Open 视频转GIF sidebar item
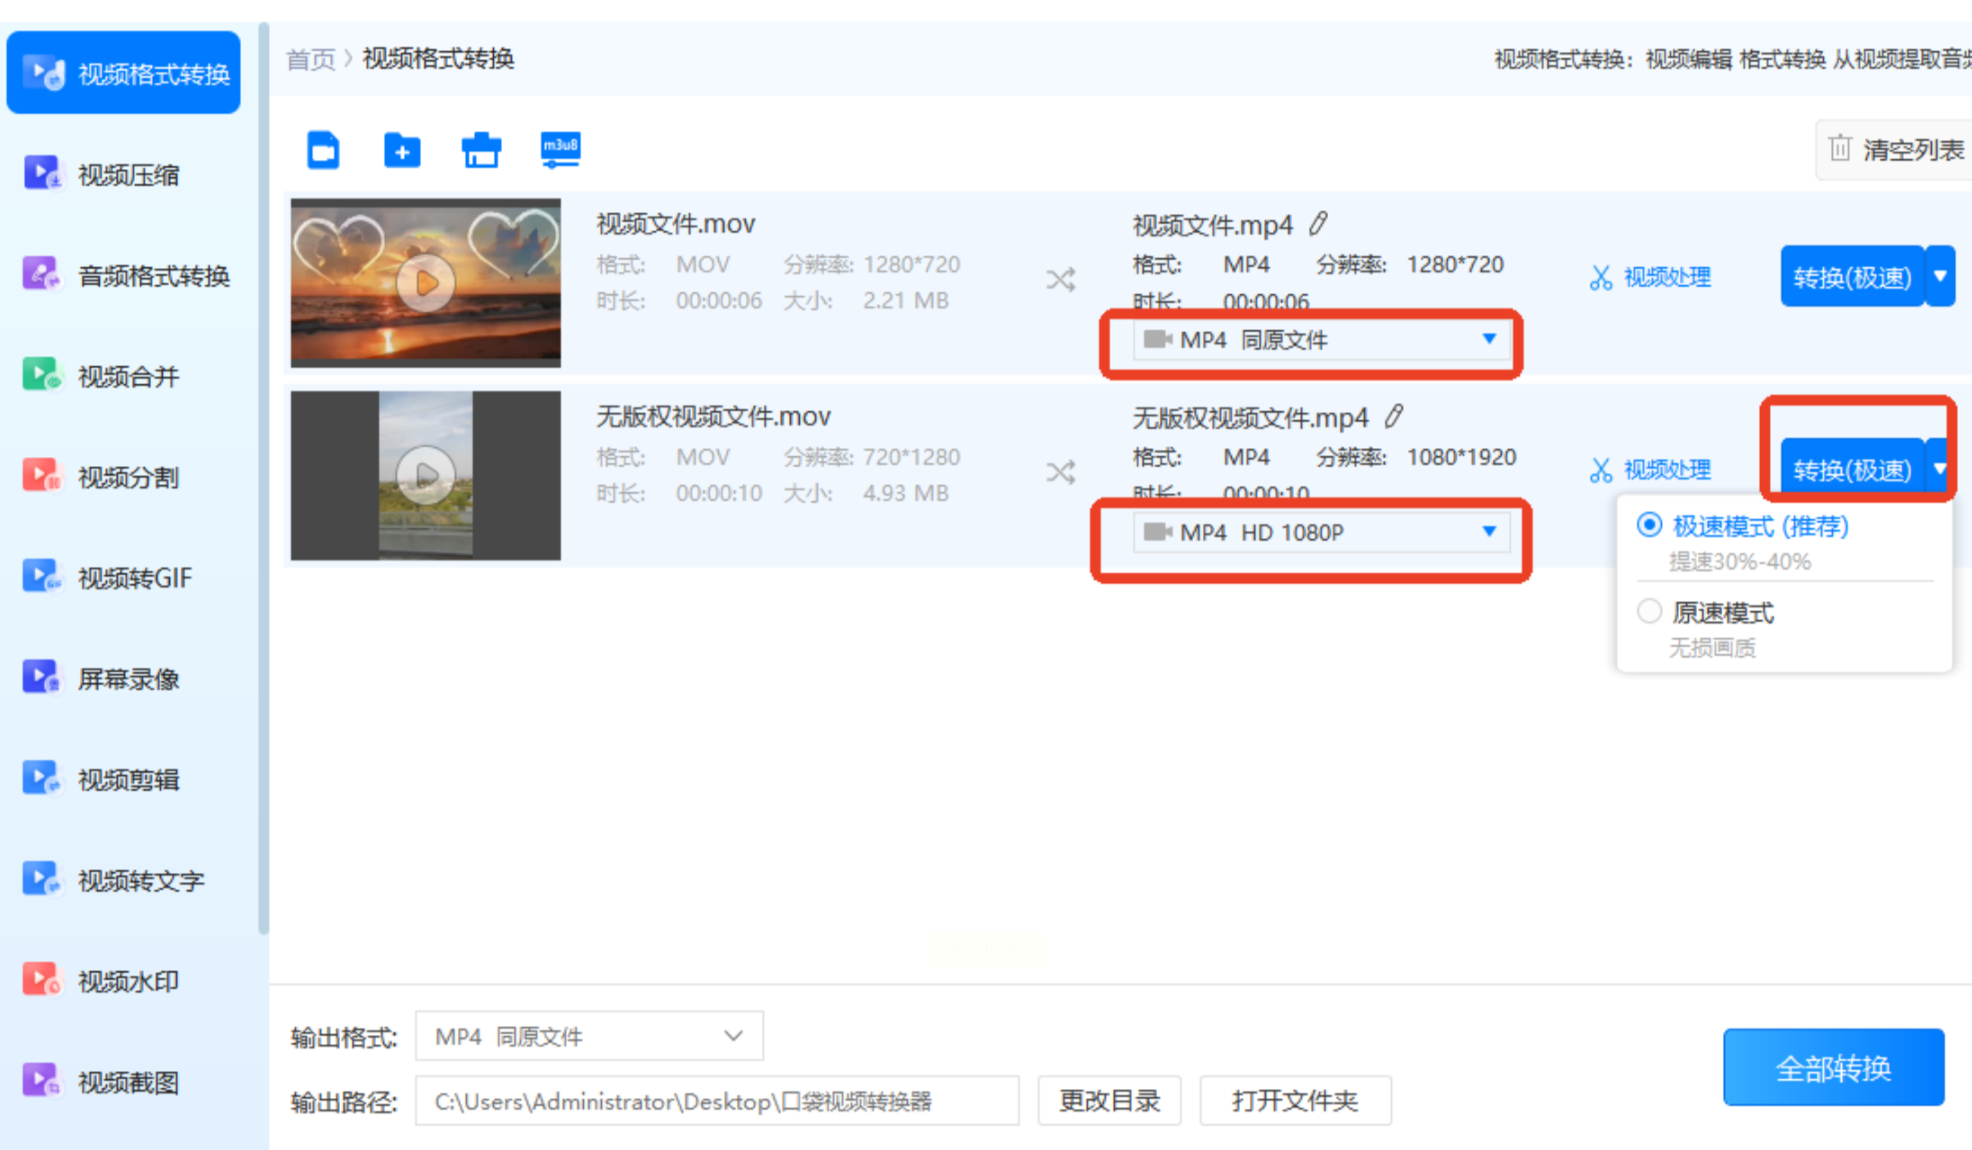Image resolution: width=1972 pixels, height=1150 pixels. tap(133, 578)
